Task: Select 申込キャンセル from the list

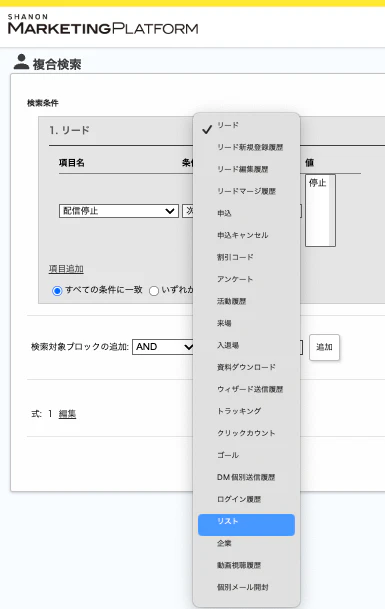Action: [x=246, y=235]
